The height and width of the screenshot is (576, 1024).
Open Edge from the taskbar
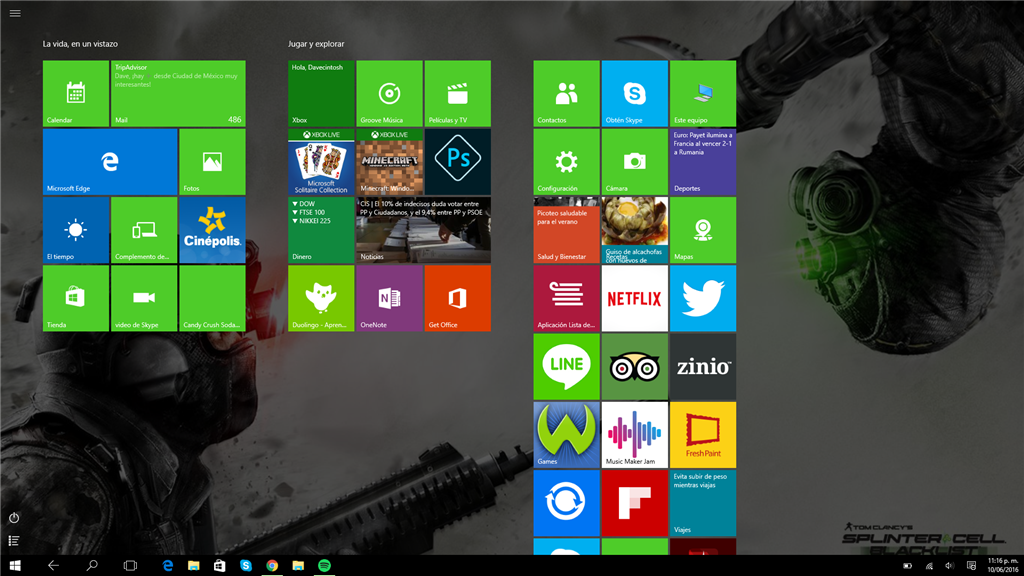pyautogui.click(x=168, y=566)
